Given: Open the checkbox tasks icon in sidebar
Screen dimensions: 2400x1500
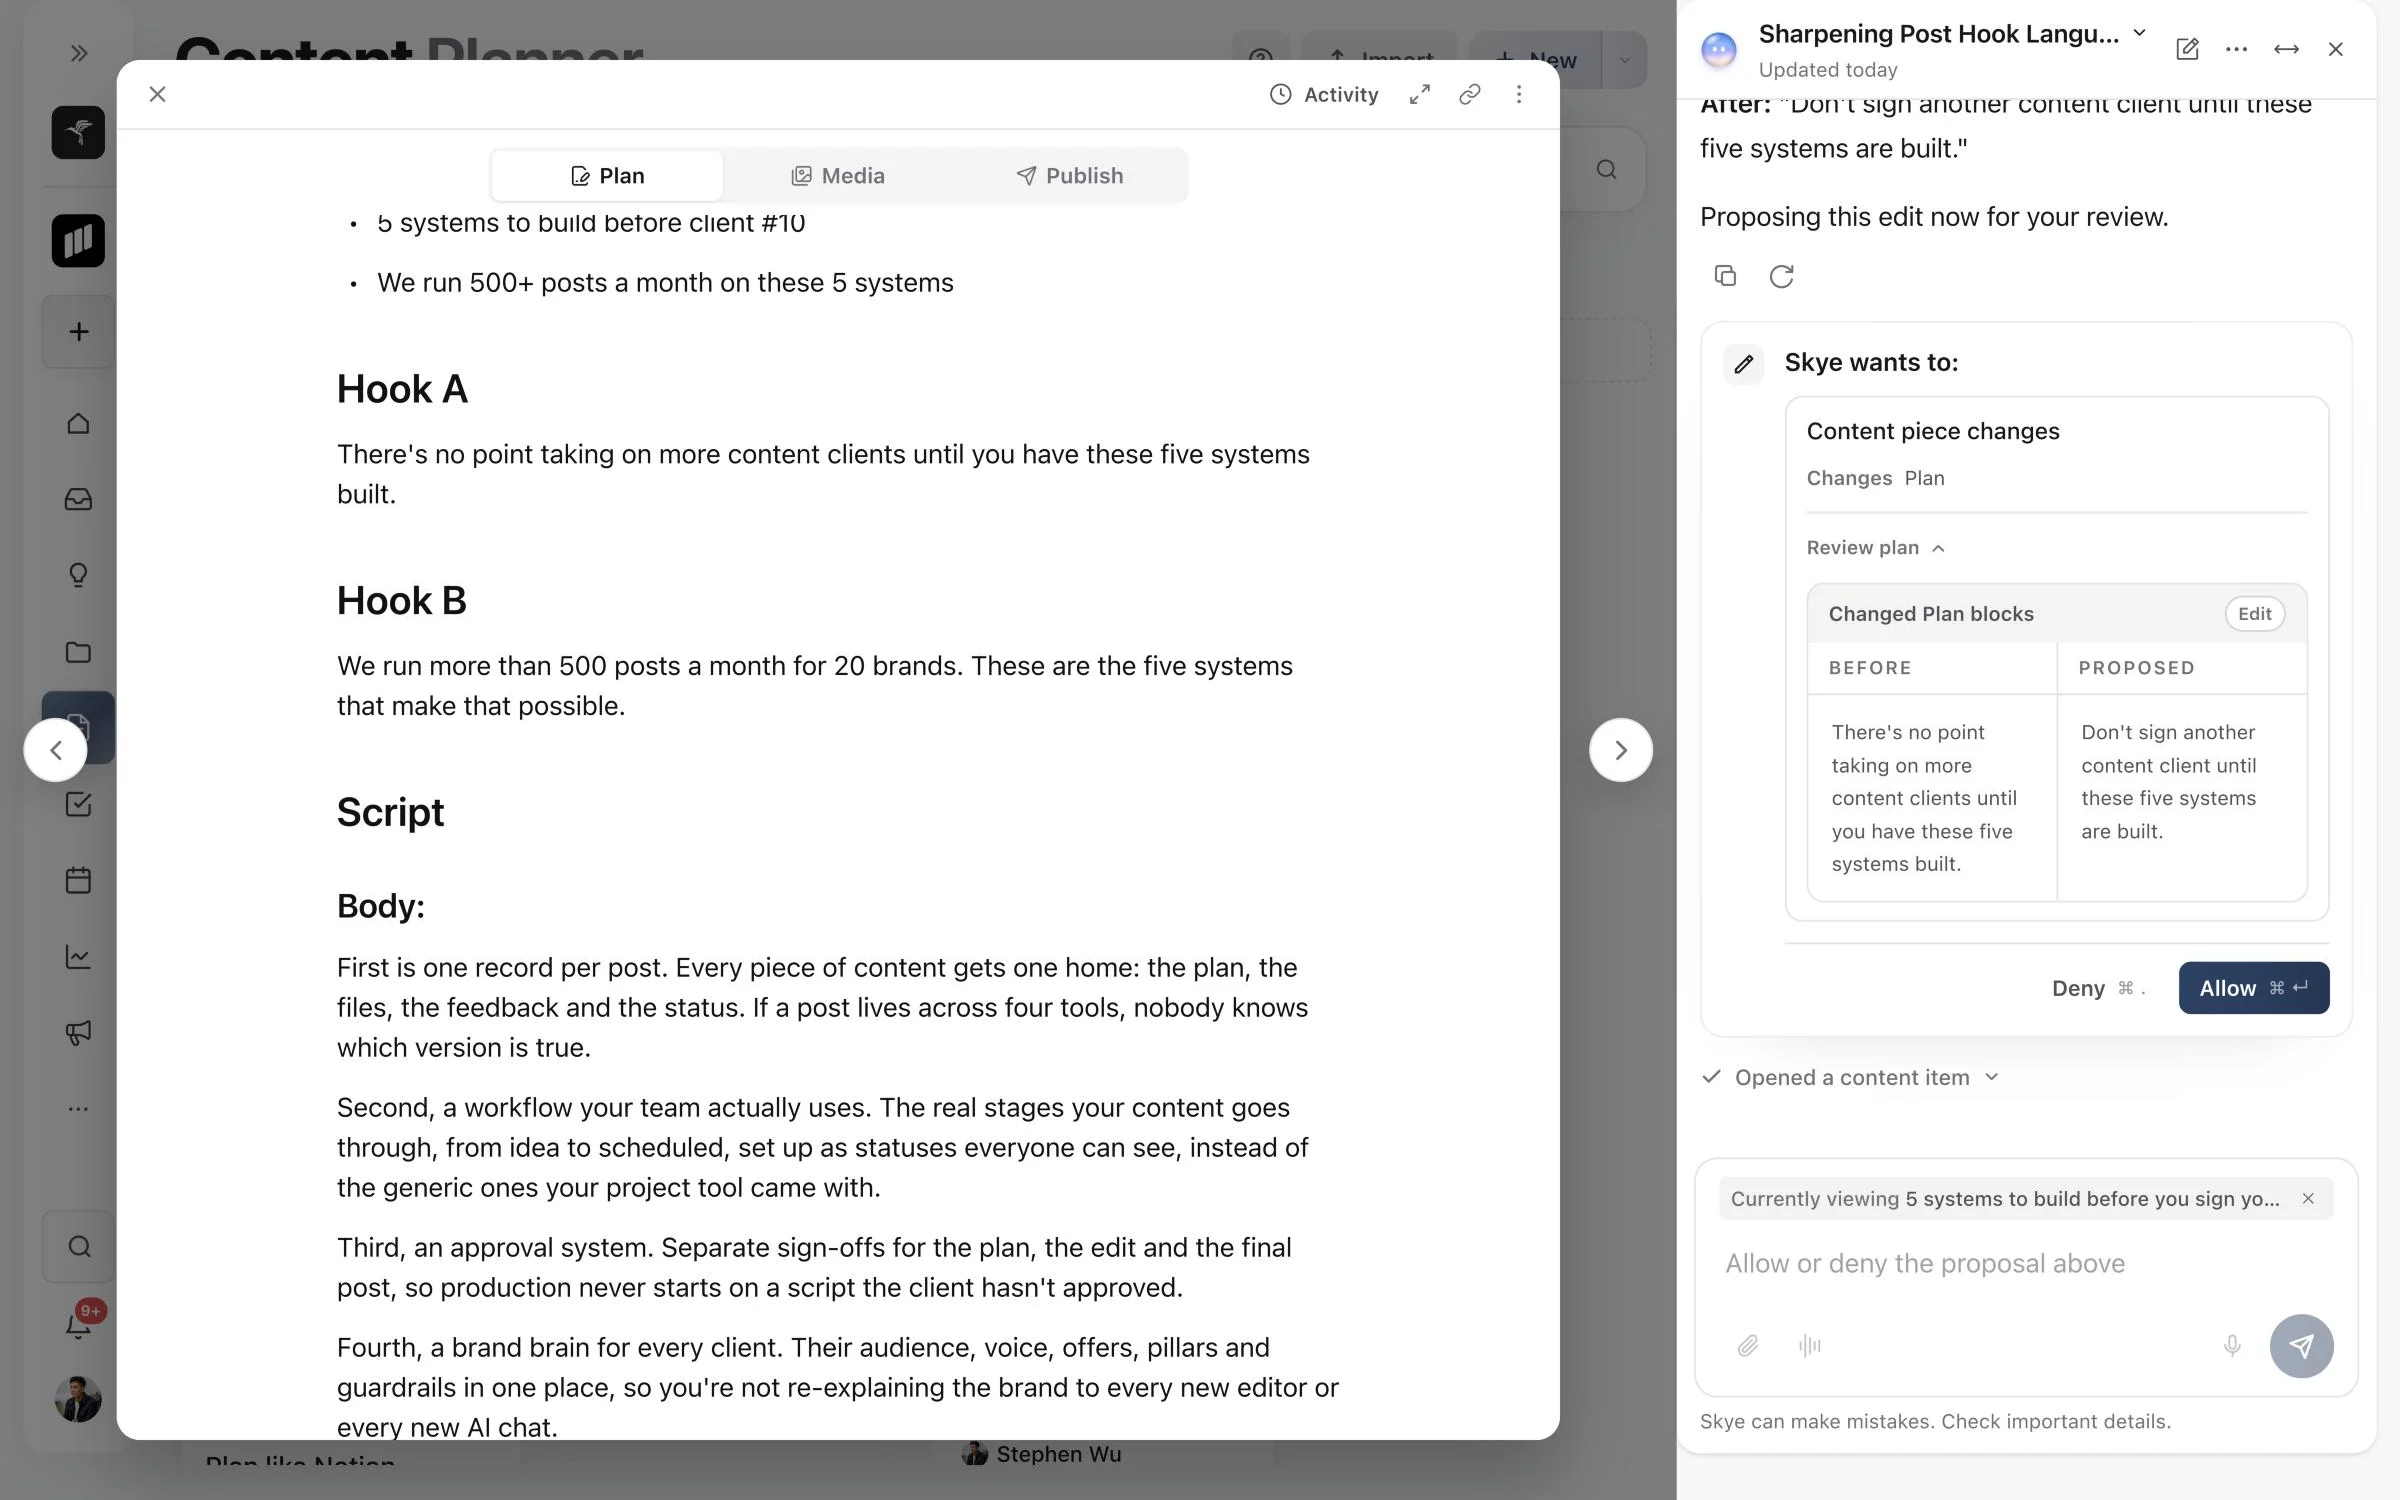Looking at the screenshot, I should (x=78, y=804).
